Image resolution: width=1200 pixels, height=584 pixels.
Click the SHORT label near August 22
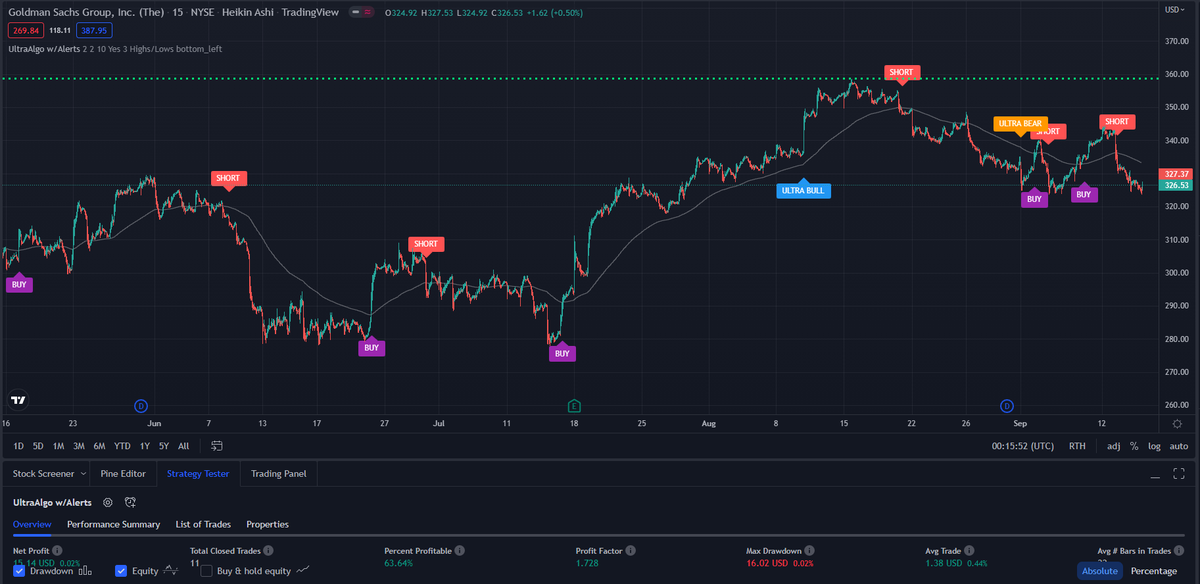pyautogui.click(x=902, y=73)
